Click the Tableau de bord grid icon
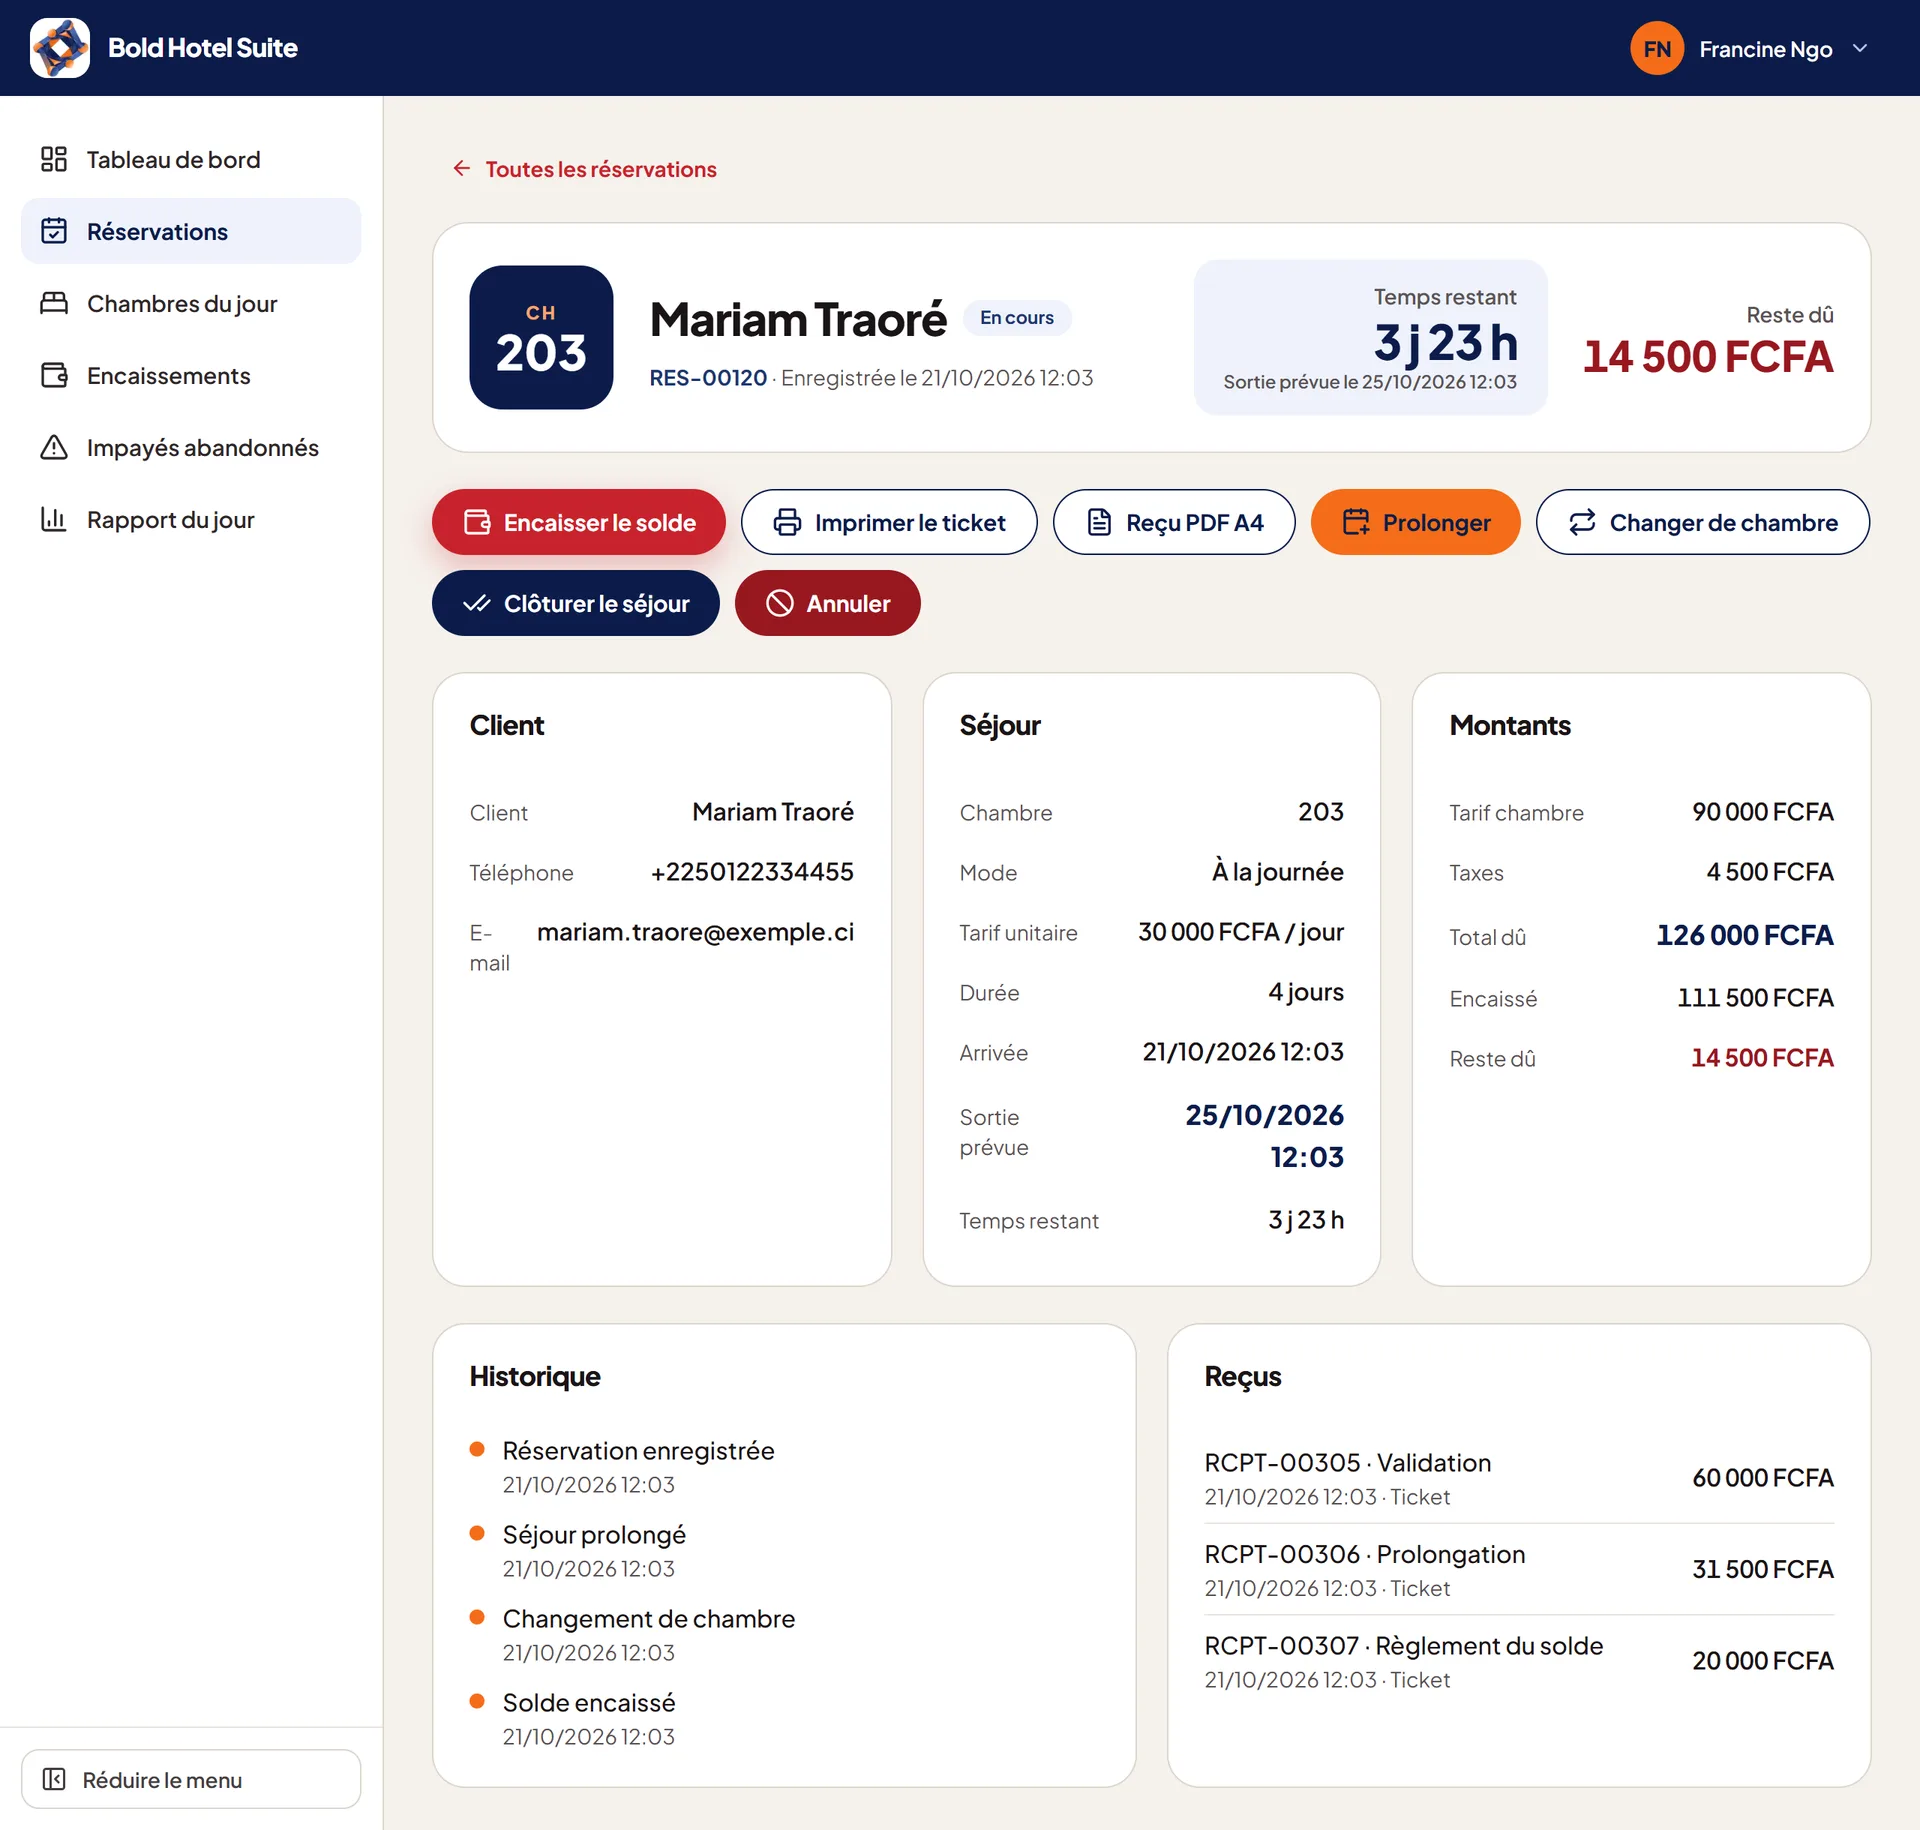The image size is (1920, 1830). [x=54, y=159]
